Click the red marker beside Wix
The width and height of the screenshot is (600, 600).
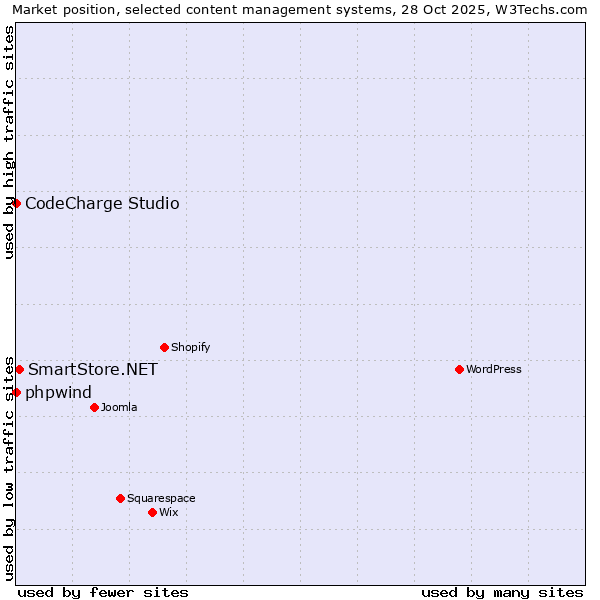tap(152, 512)
